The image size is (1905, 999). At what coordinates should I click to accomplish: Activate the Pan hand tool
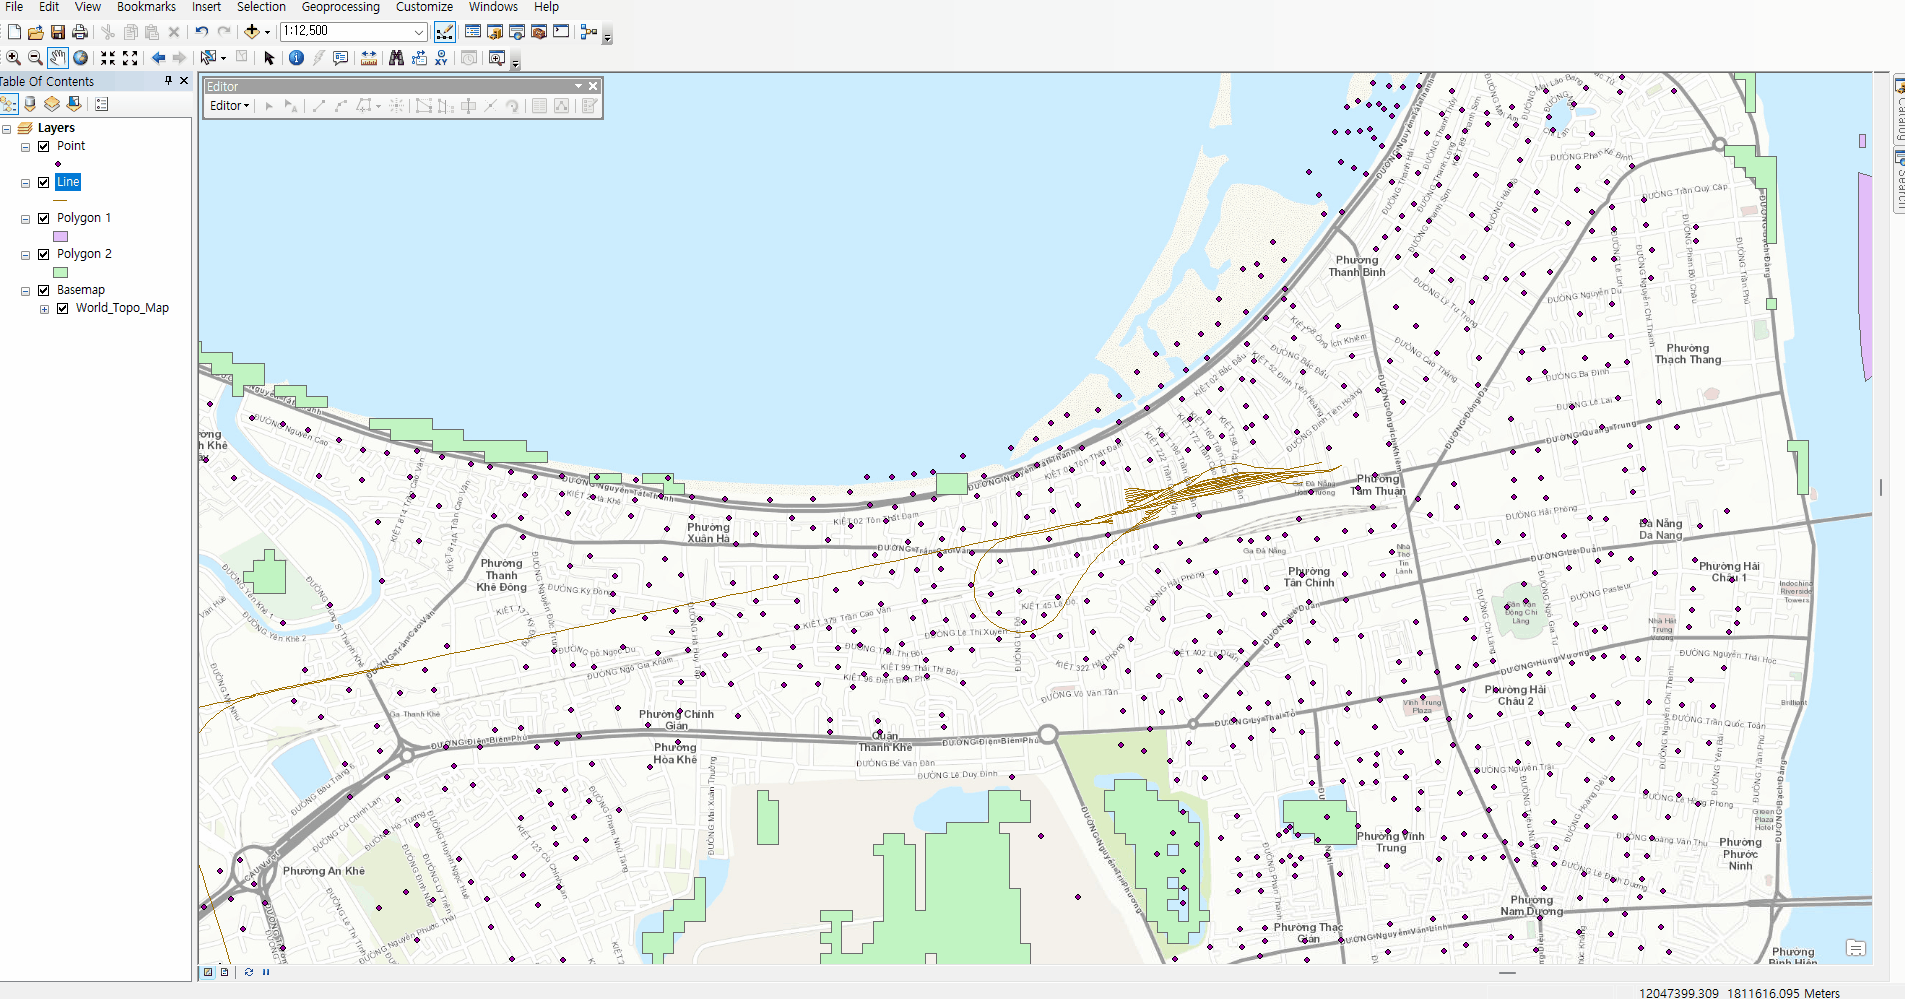[58, 58]
